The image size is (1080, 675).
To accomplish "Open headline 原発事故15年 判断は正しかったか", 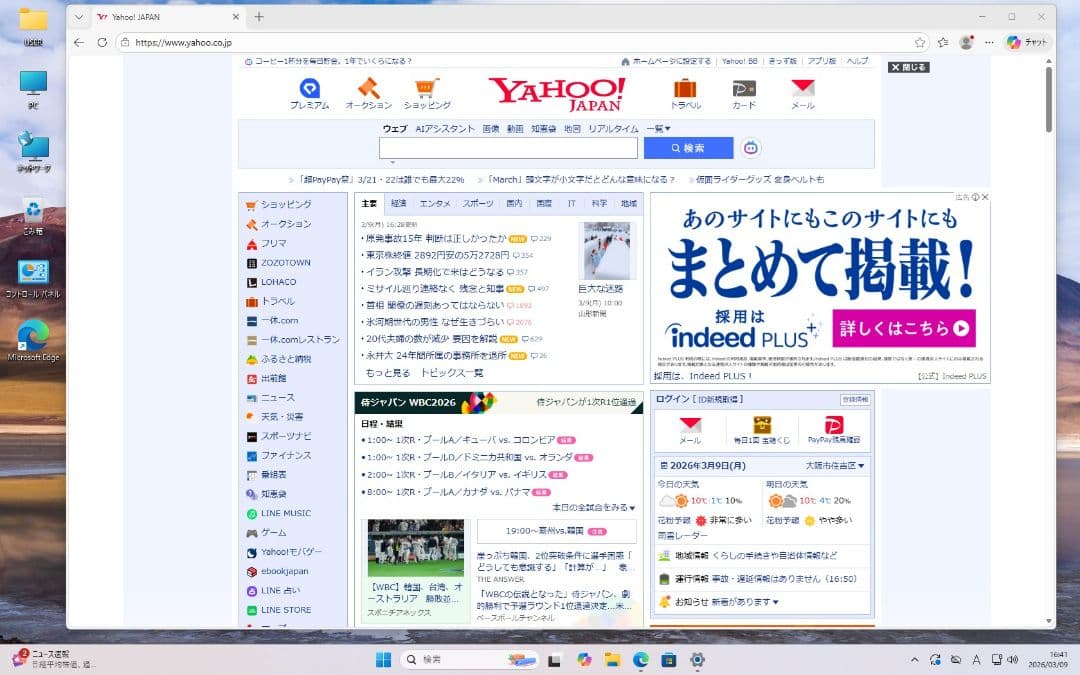I will (436, 238).
